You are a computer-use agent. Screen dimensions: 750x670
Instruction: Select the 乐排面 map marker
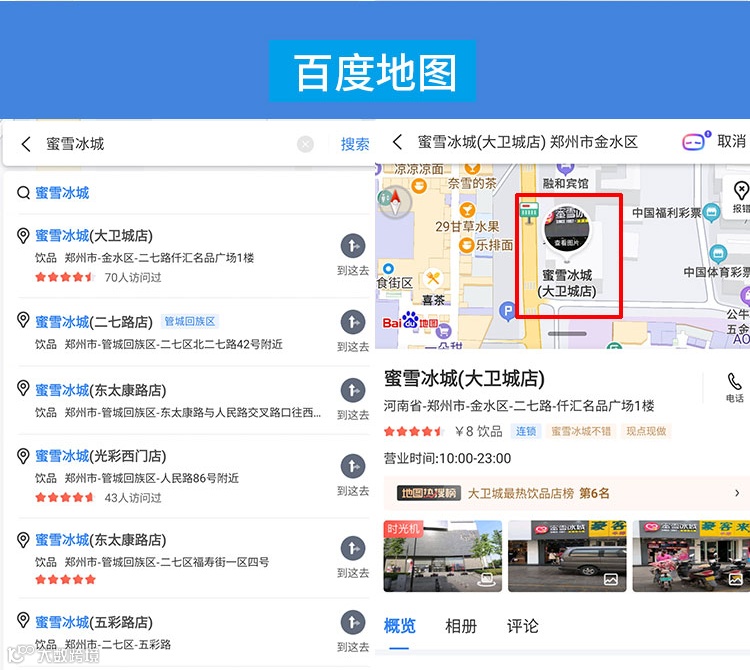point(486,245)
